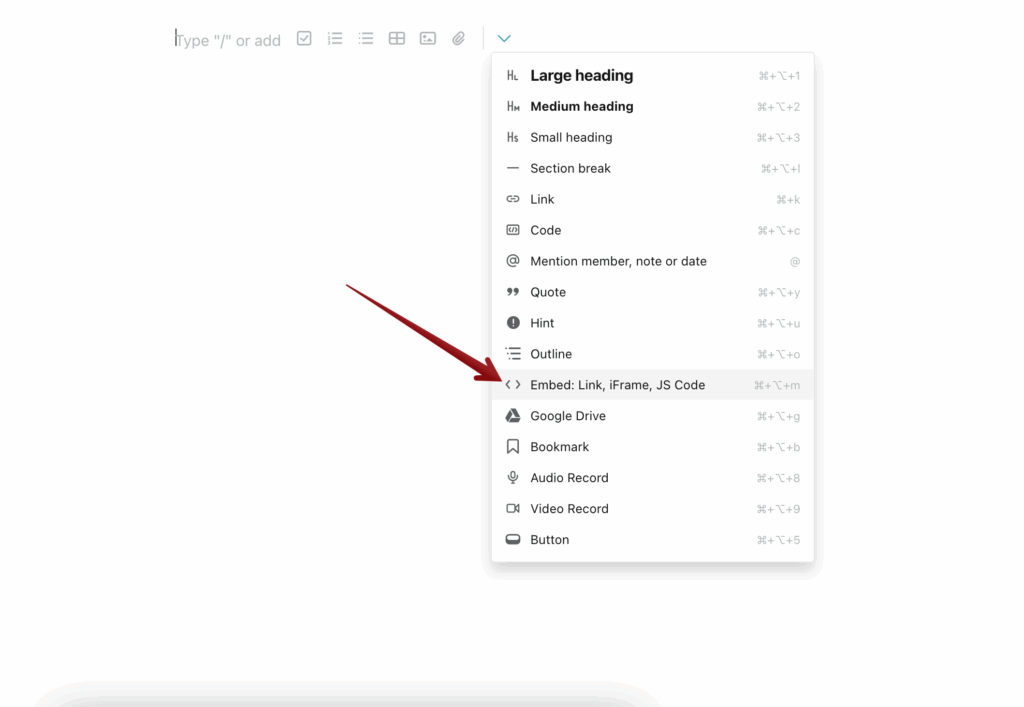Collapse the insert menu chevron
Viewport: 1024px width, 707px height.
[x=504, y=39]
